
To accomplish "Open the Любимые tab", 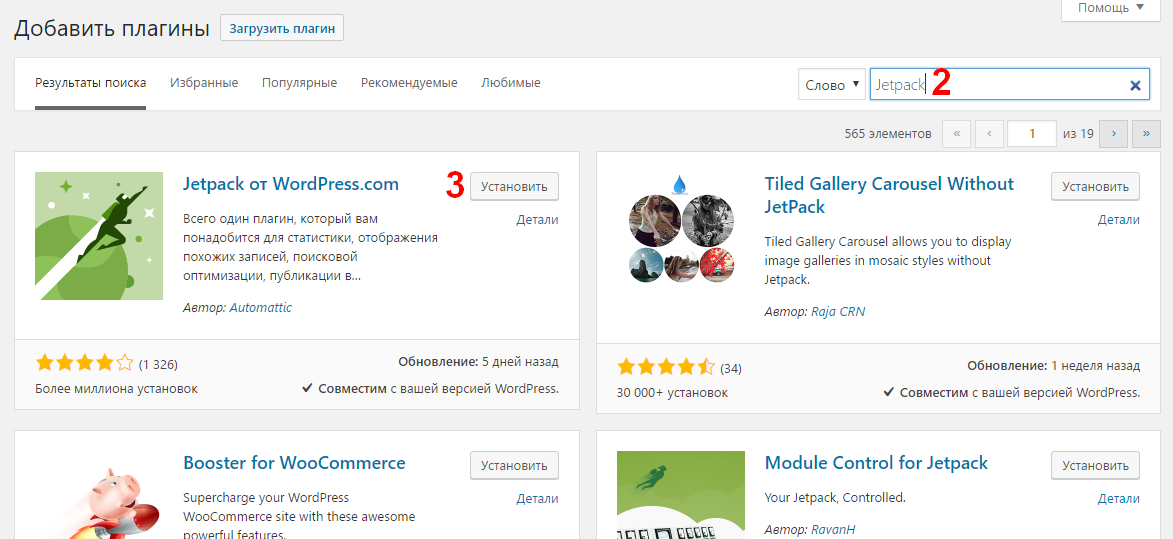I will [x=511, y=83].
